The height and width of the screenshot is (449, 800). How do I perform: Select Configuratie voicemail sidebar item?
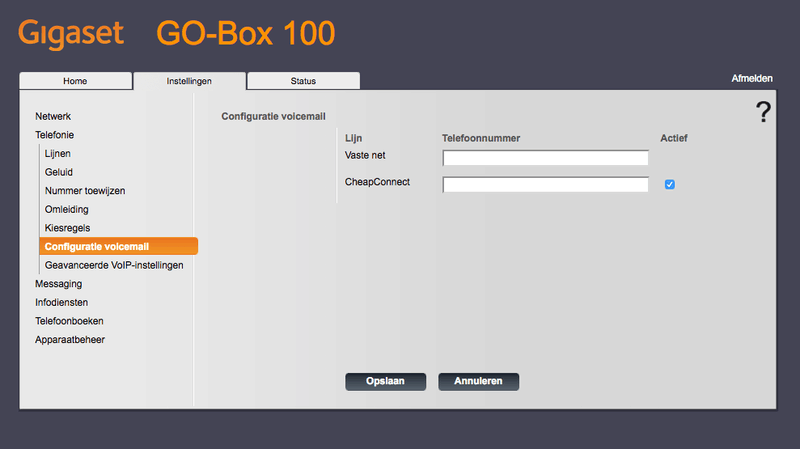[x=118, y=246]
